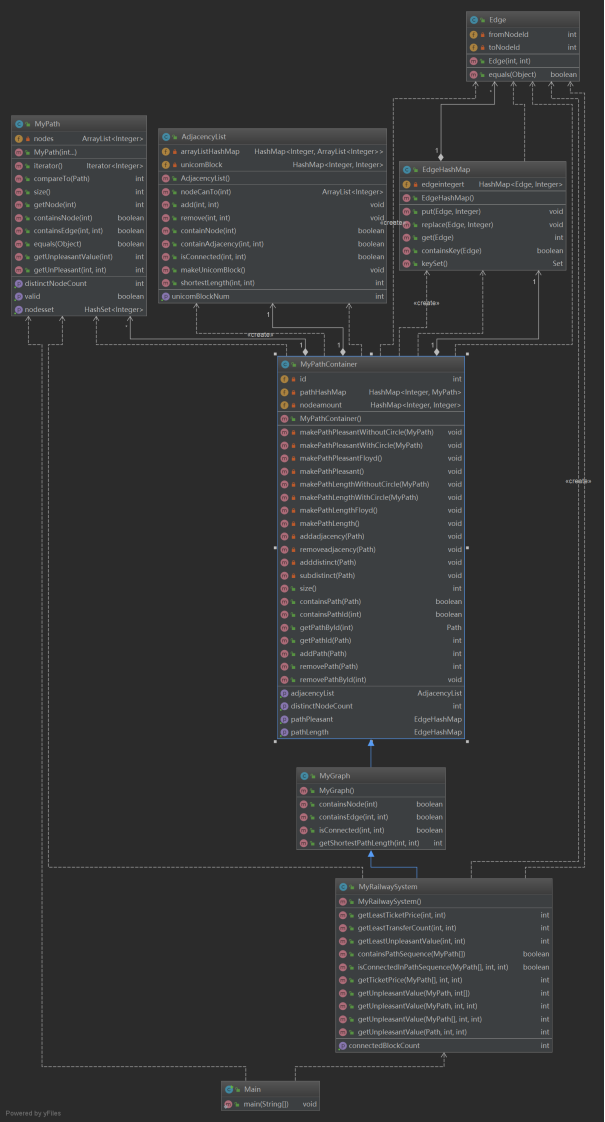Image resolution: width=605 pixels, height=1122 pixels.
Task: Click the class icon beside MyPathContainer header
Action: tap(285, 364)
